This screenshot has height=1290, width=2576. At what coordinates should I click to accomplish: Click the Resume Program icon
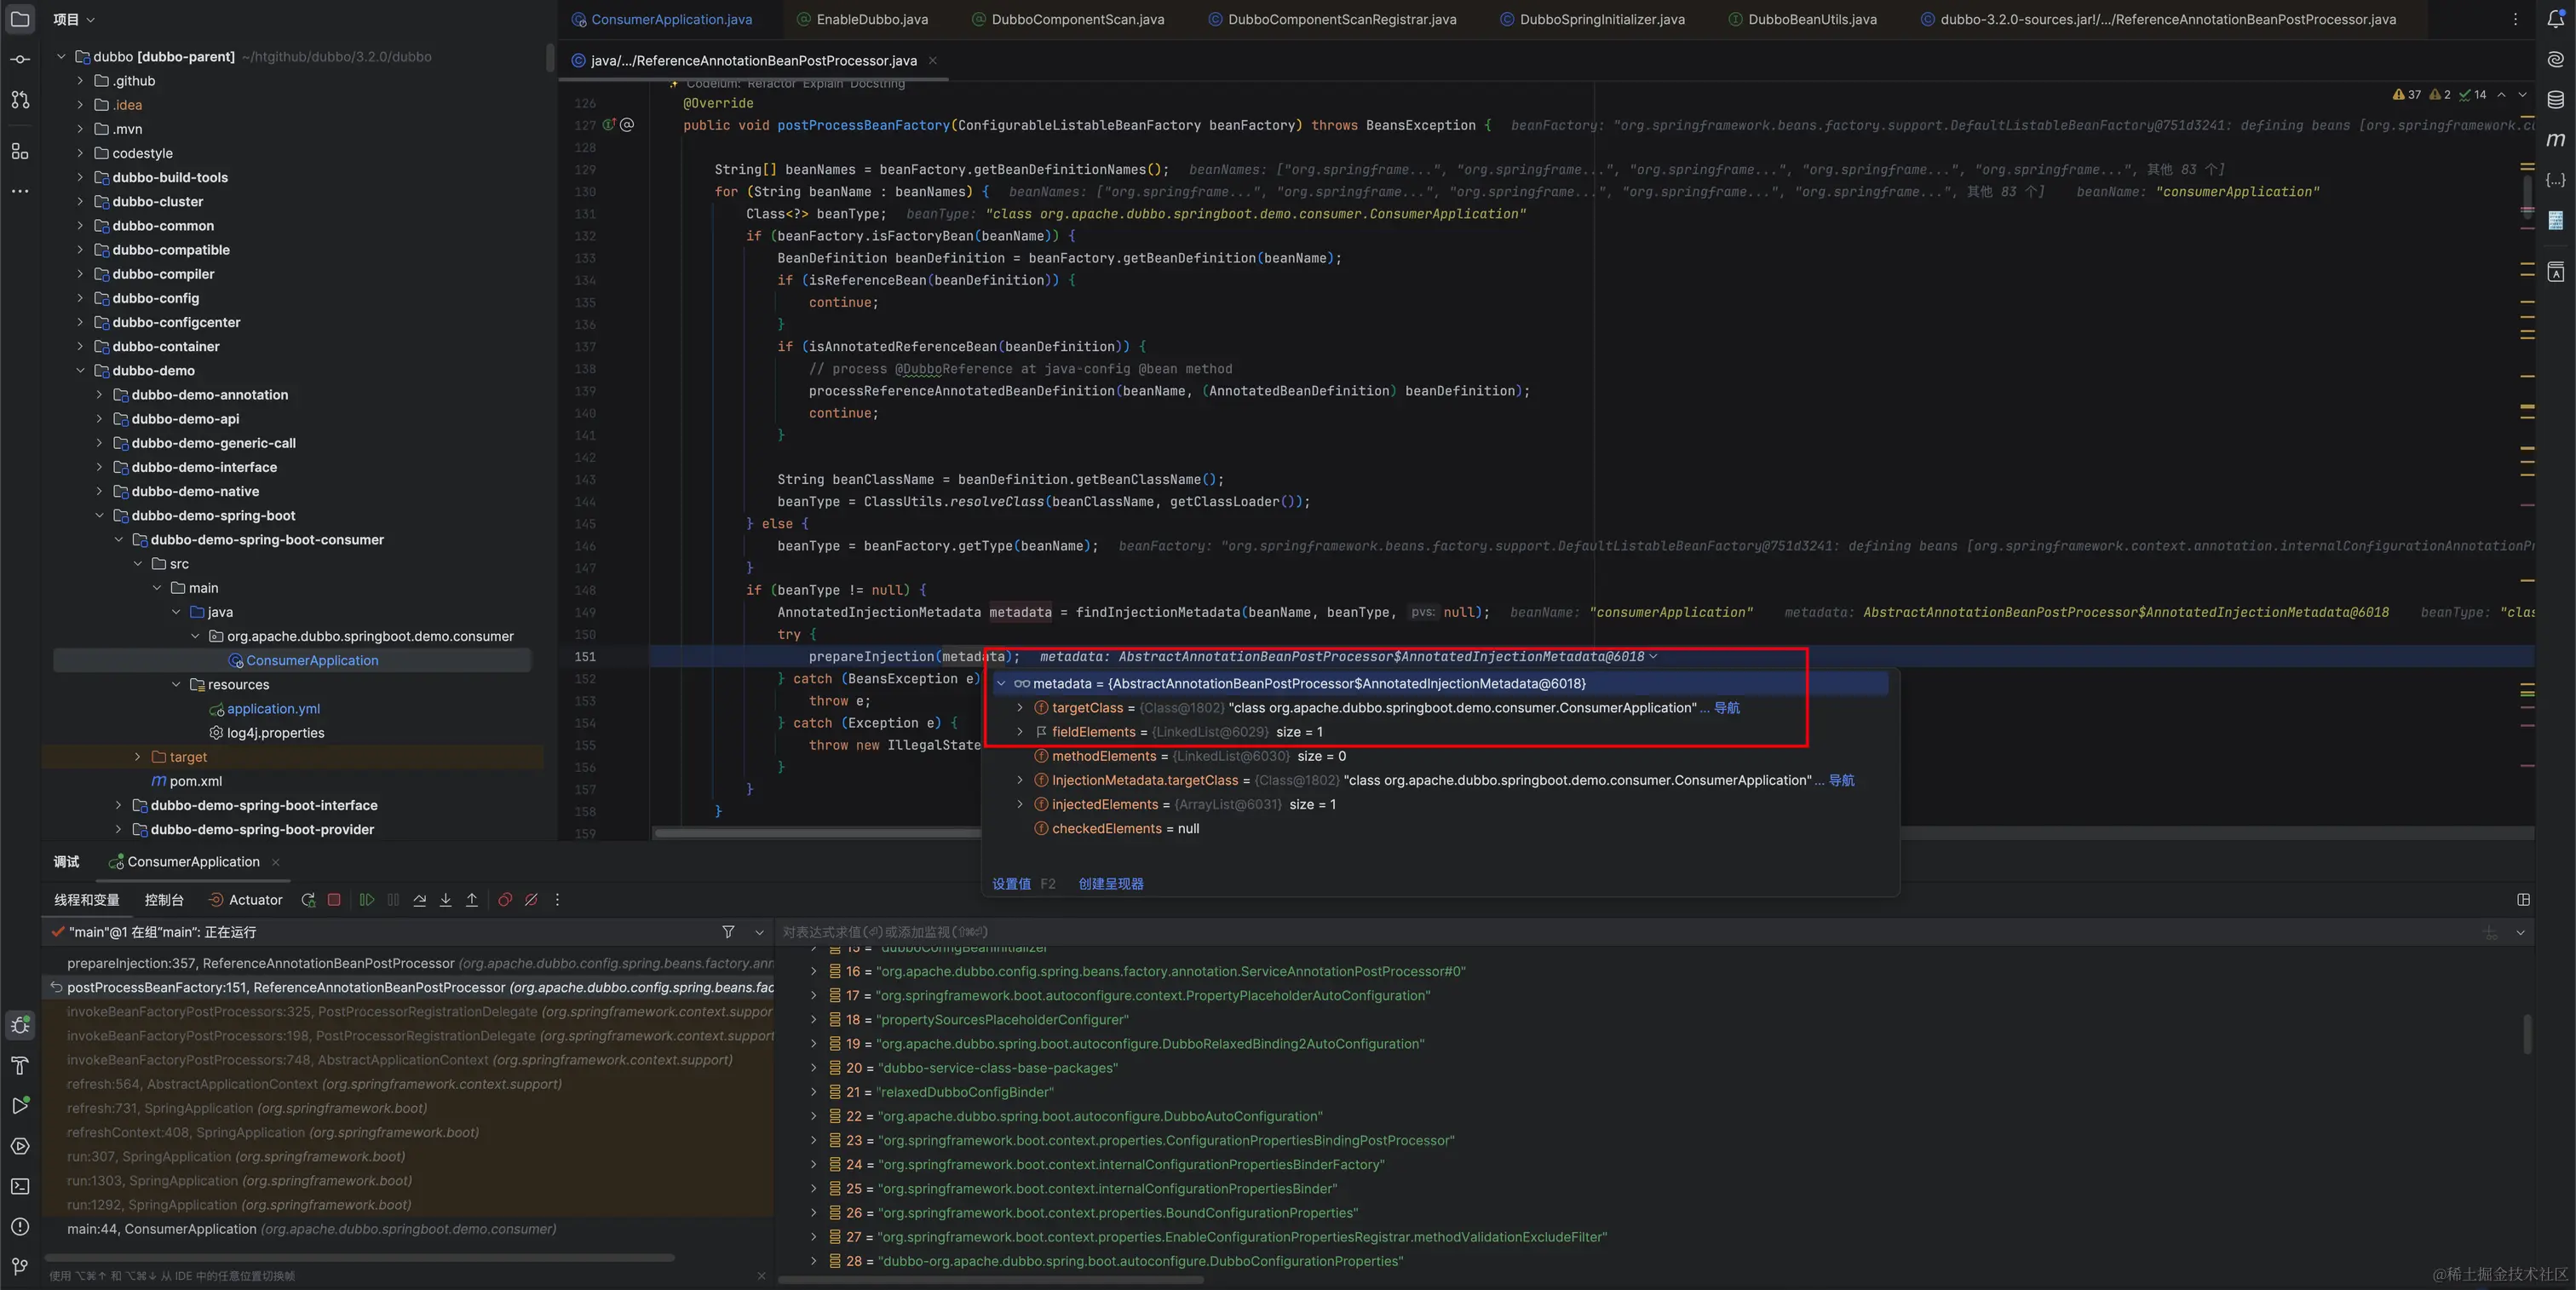(367, 900)
